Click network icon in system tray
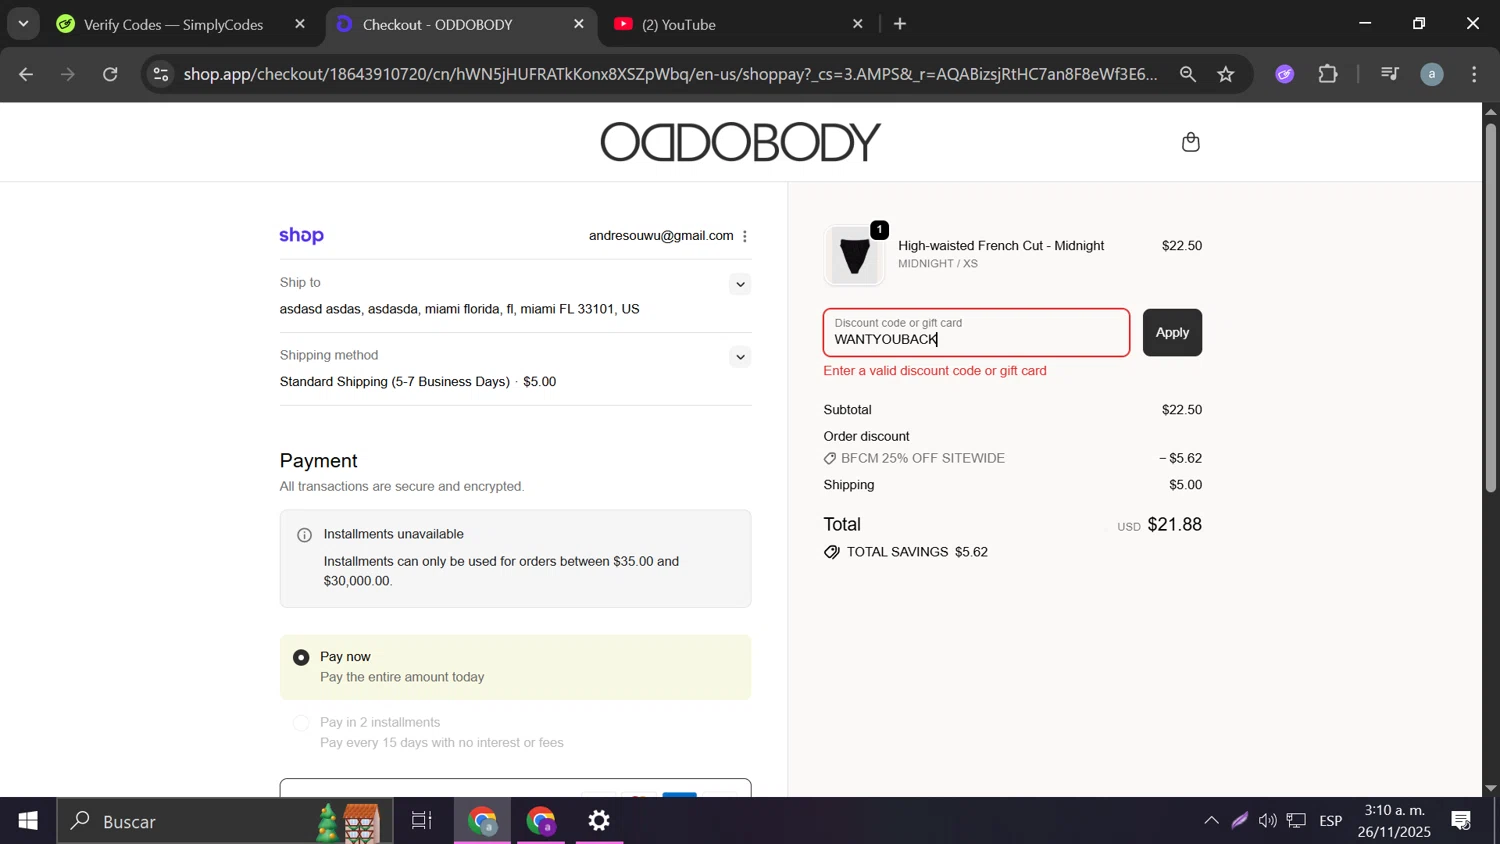Image resolution: width=1500 pixels, height=844 pixels. pyautogui.click(x=1296, y=821)
